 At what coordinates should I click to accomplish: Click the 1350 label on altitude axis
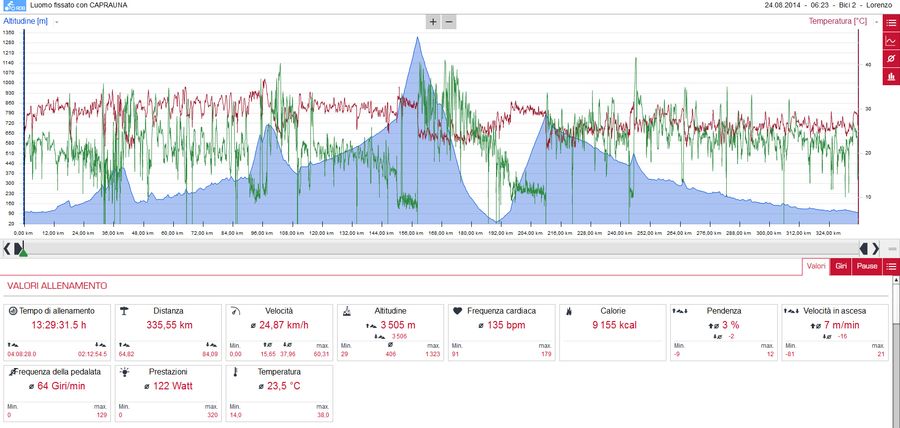[x=8, y=33]
